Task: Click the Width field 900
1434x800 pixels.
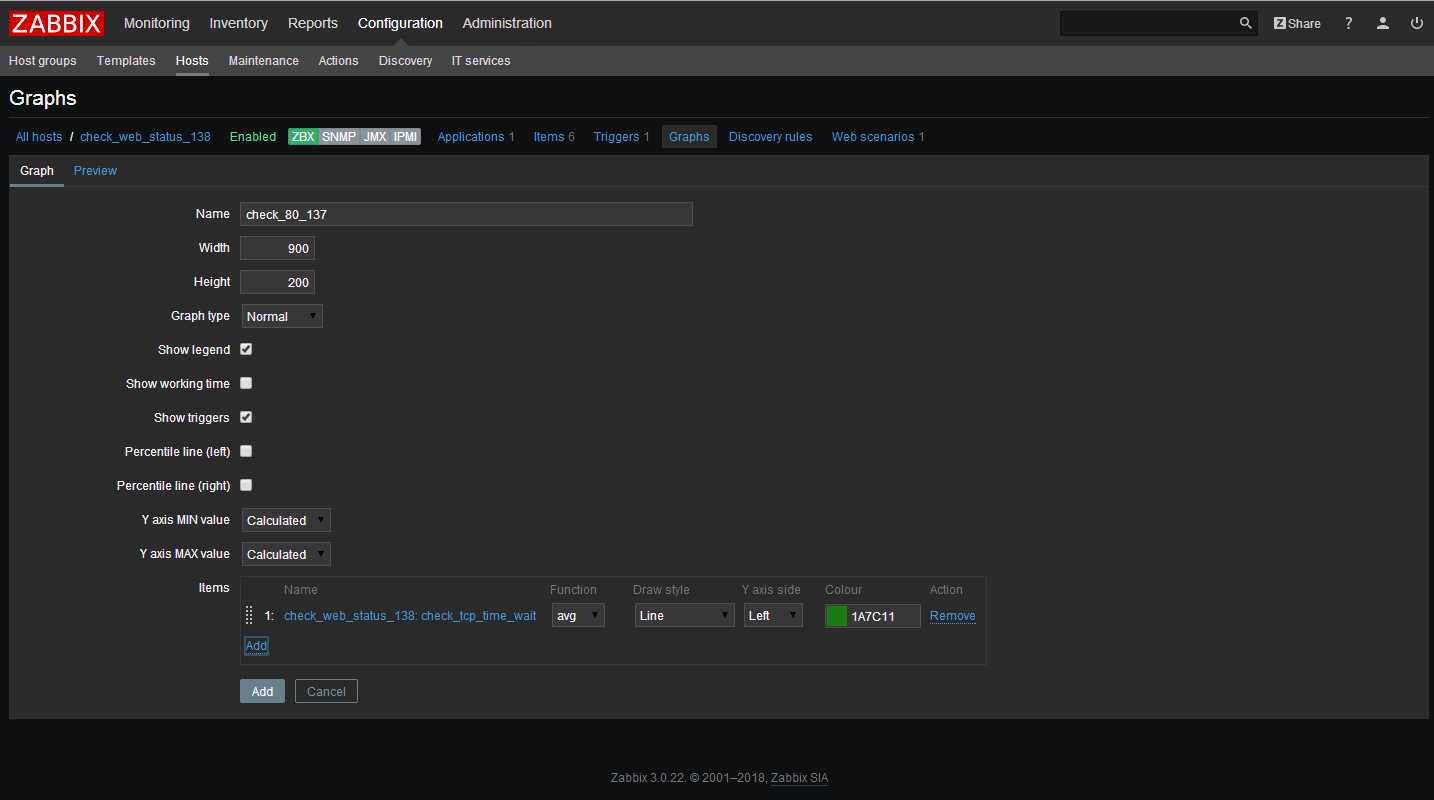Action: [x=277, y=248]
